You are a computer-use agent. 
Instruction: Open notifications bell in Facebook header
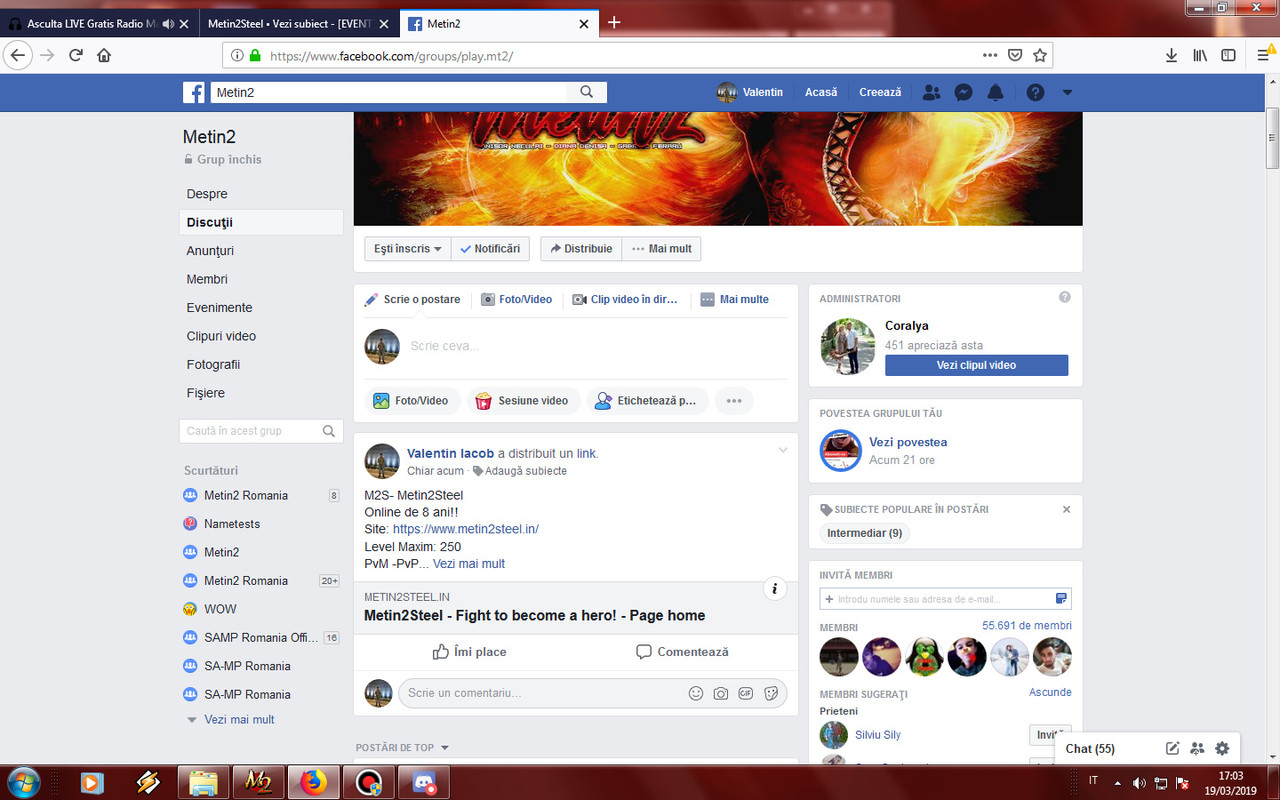click(x=995, y=92)
